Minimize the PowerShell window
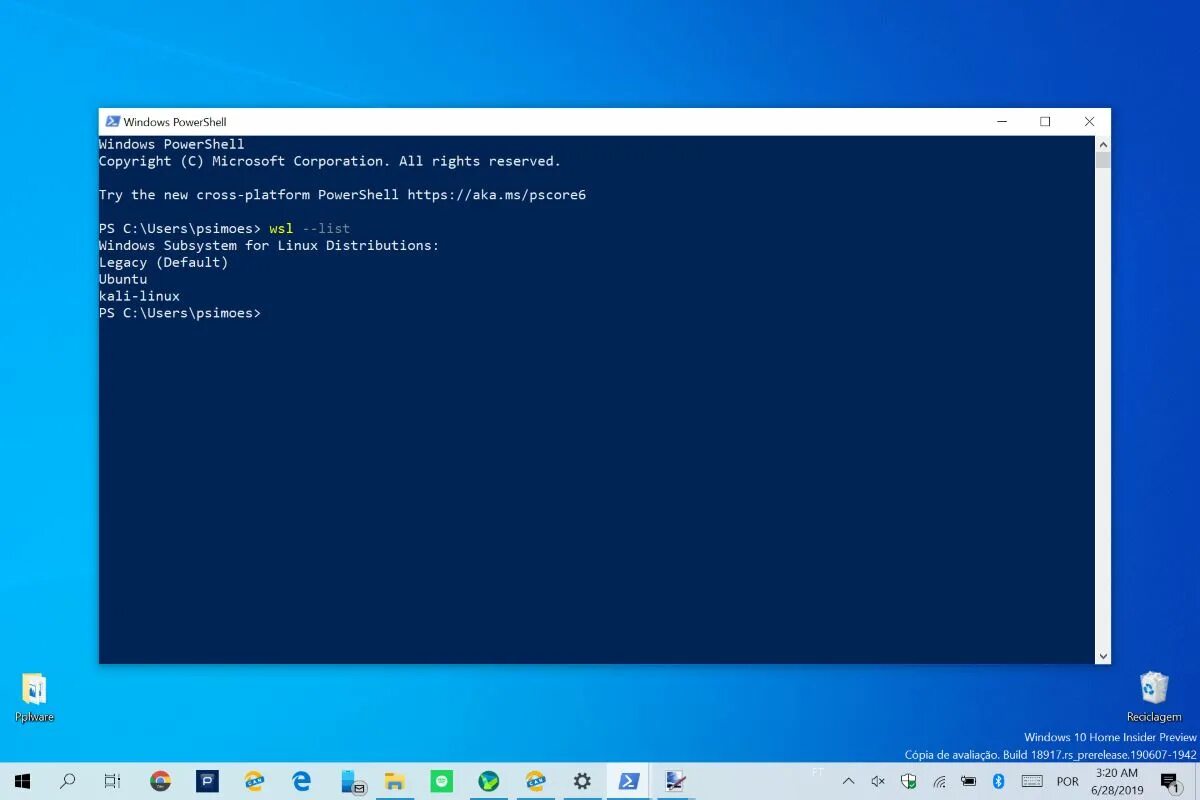Viewport: 1200px width, 800px height. 1001,122
